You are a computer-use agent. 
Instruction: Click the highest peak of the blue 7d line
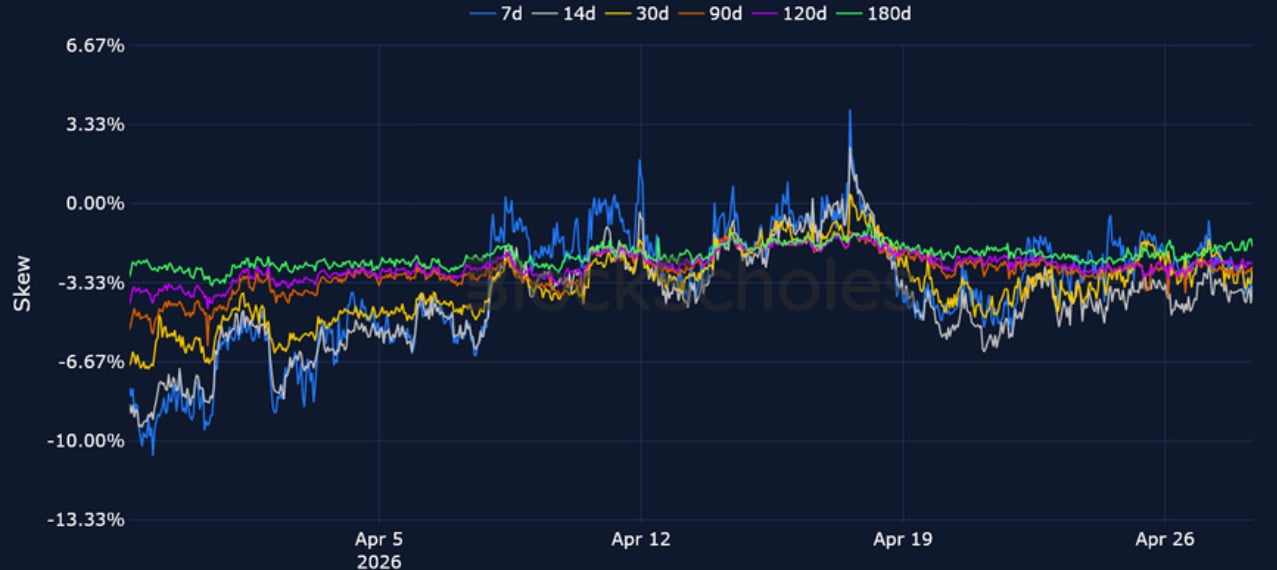[x=850, y=111]
